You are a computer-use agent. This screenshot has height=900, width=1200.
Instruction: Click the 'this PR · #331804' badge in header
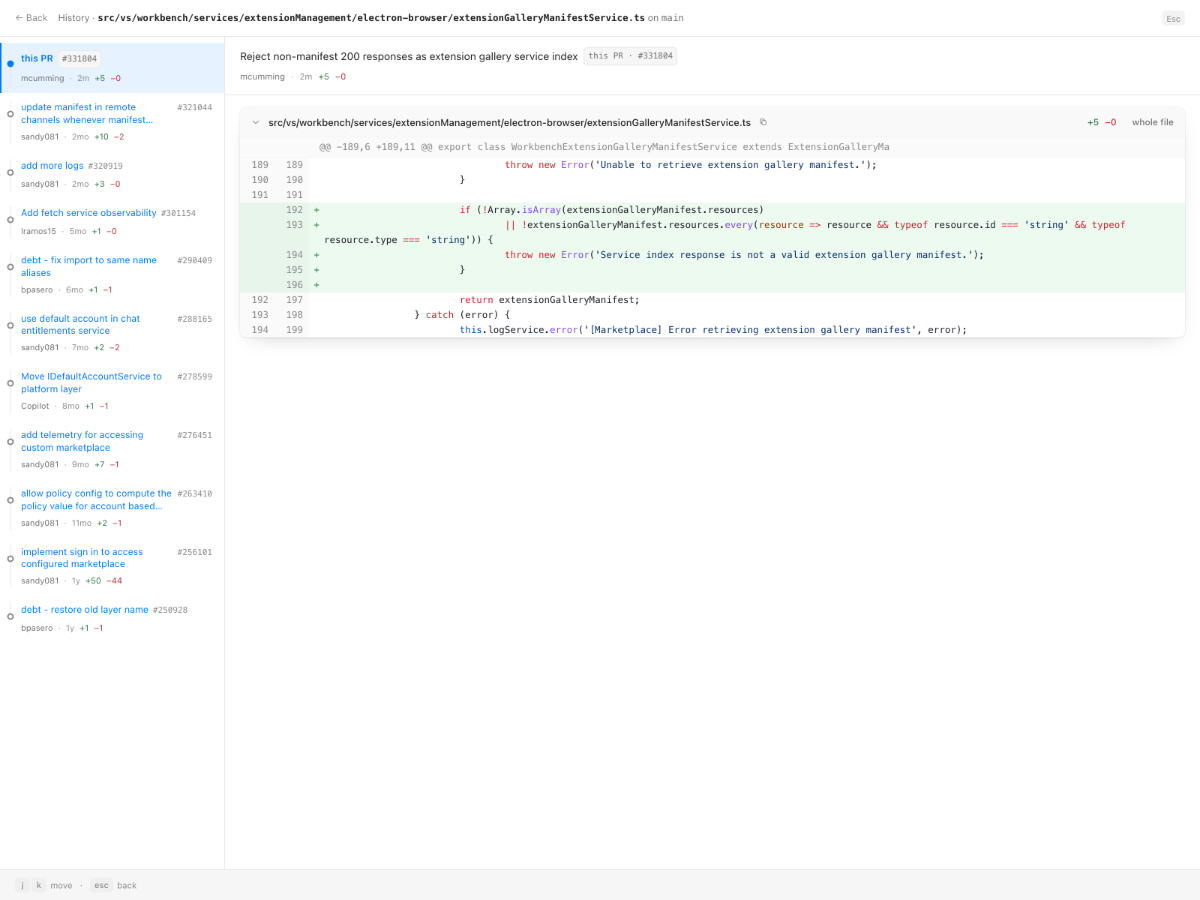point(630,56)
